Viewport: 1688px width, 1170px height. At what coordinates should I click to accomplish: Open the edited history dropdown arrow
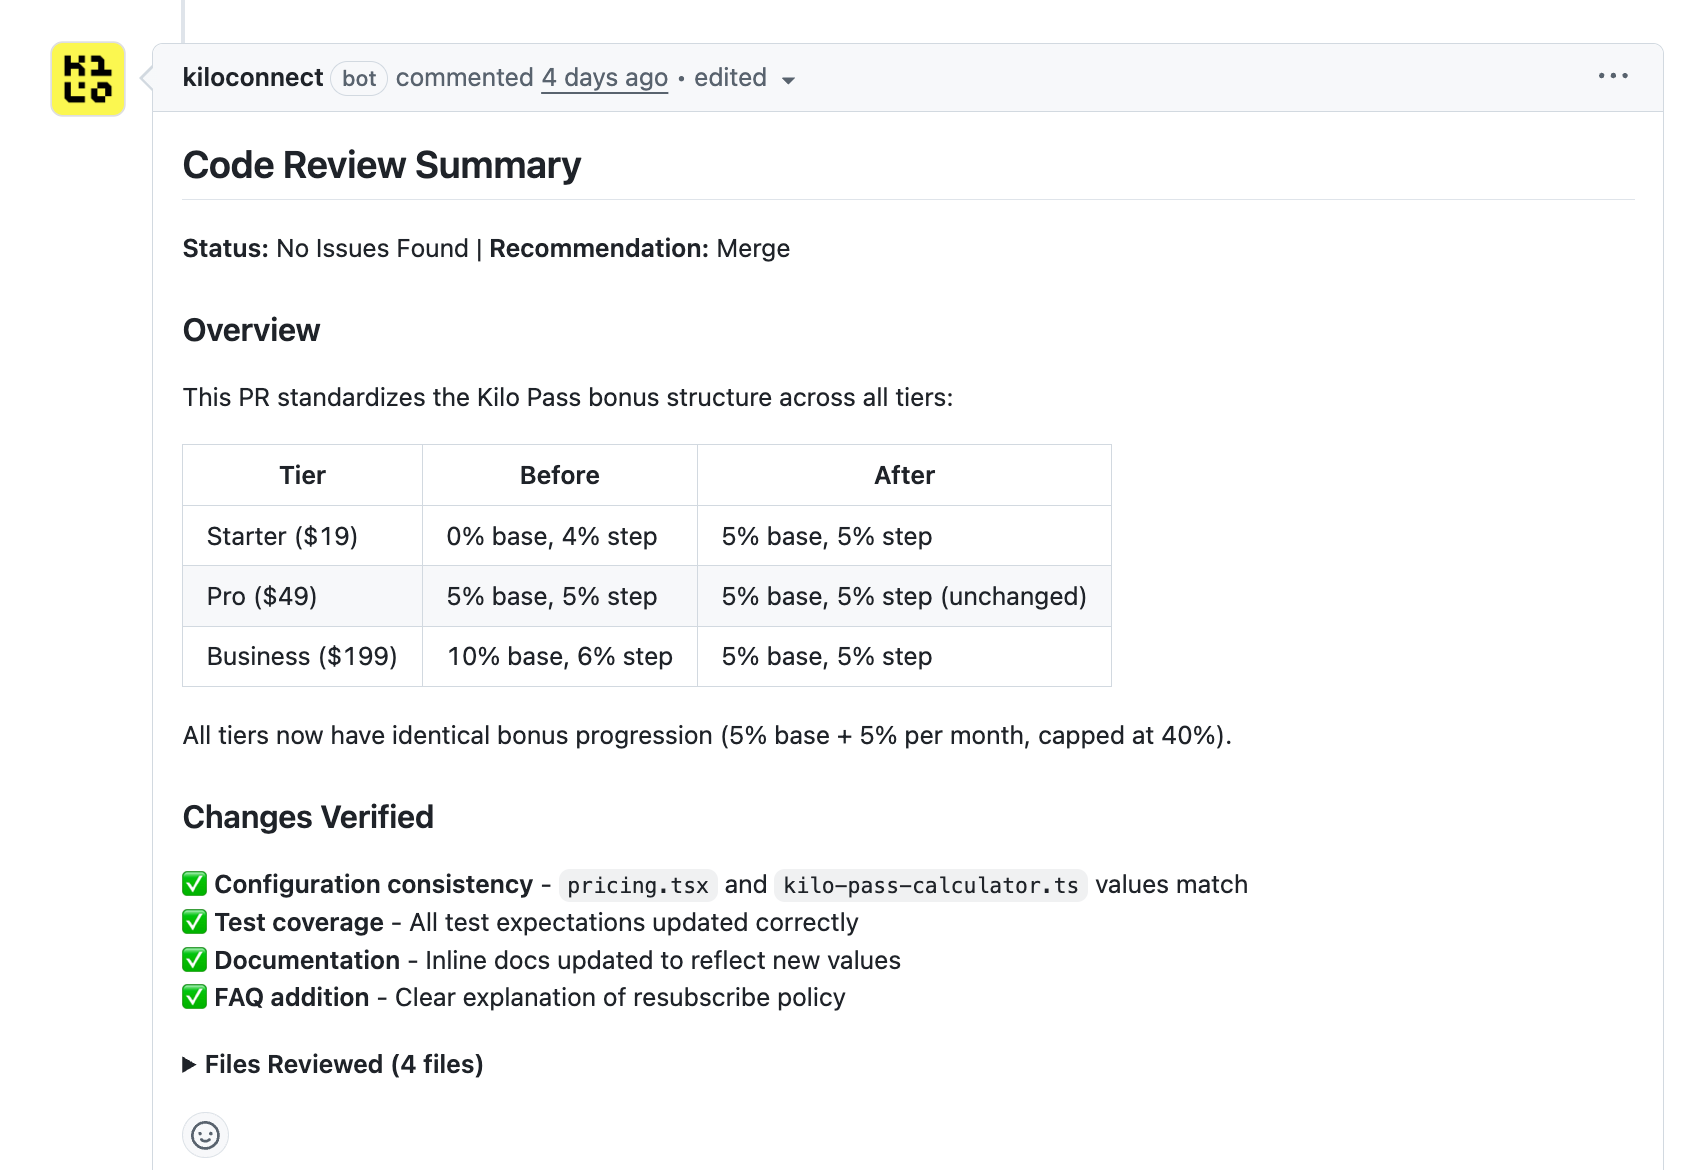(x=788, y=80)
